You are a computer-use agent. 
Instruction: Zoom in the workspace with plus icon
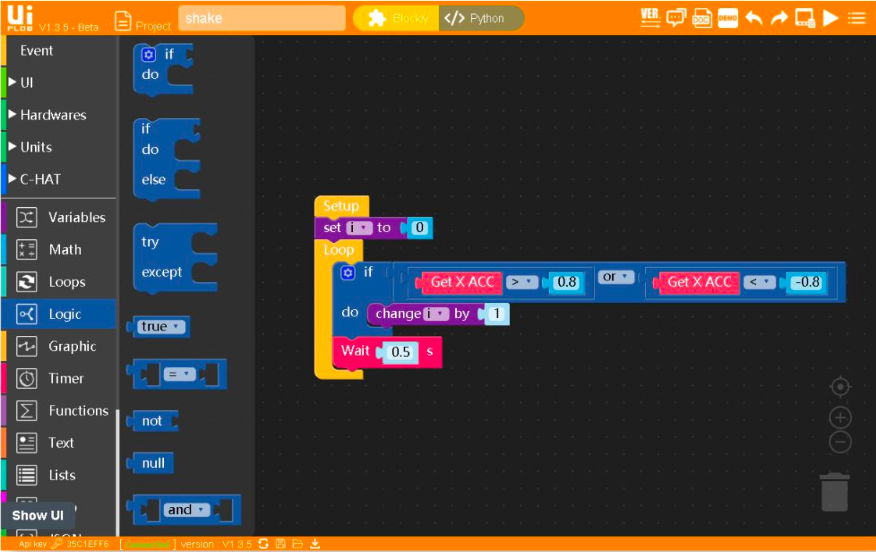(840, 417)
